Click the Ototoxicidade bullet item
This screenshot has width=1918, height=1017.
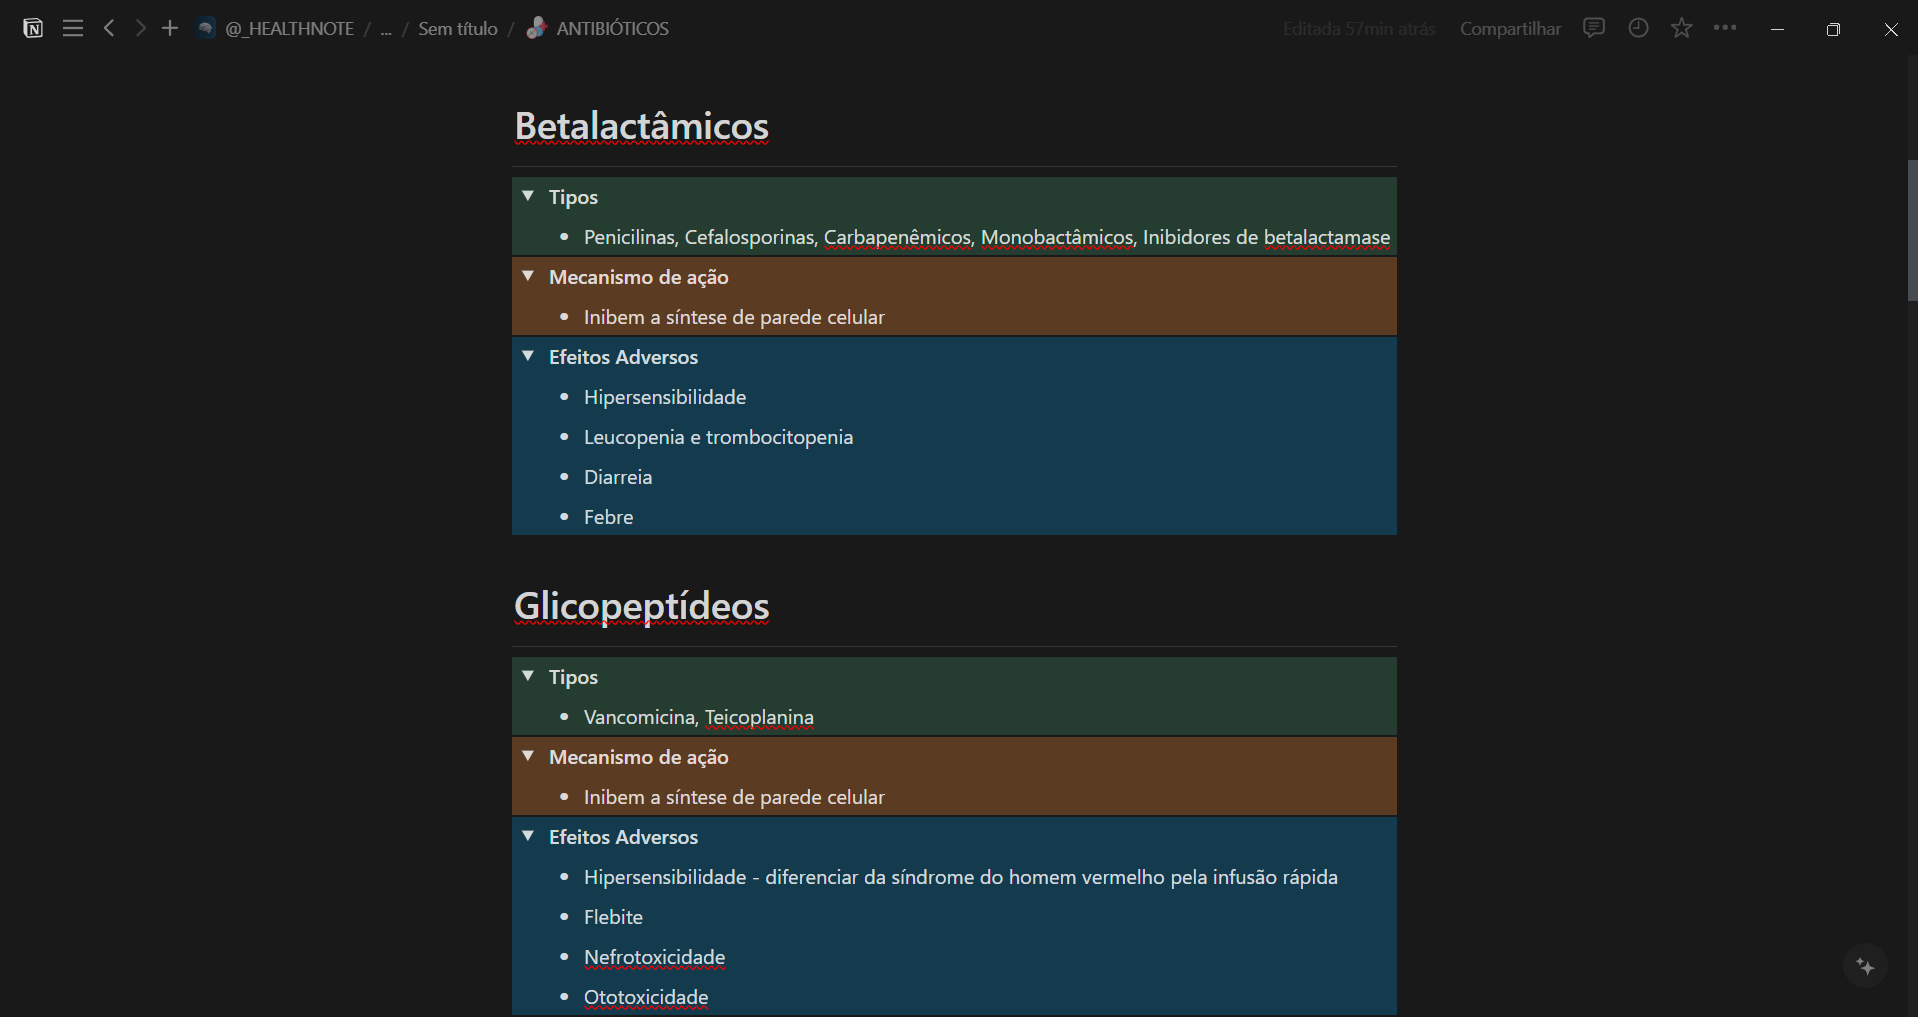pyautogui.click(x=646, y=997)
